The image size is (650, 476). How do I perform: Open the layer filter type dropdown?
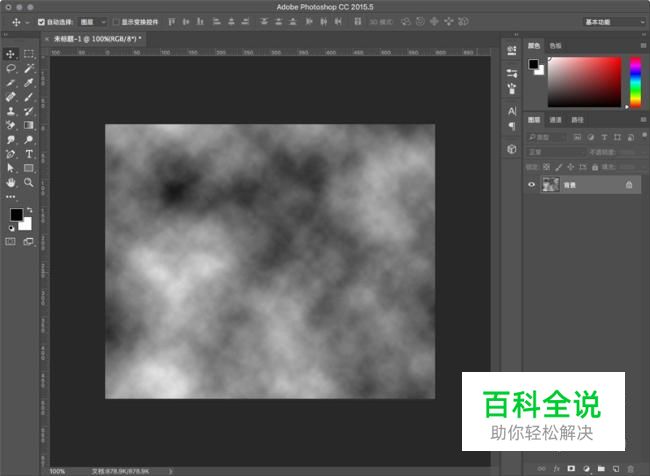coord(547,137)
